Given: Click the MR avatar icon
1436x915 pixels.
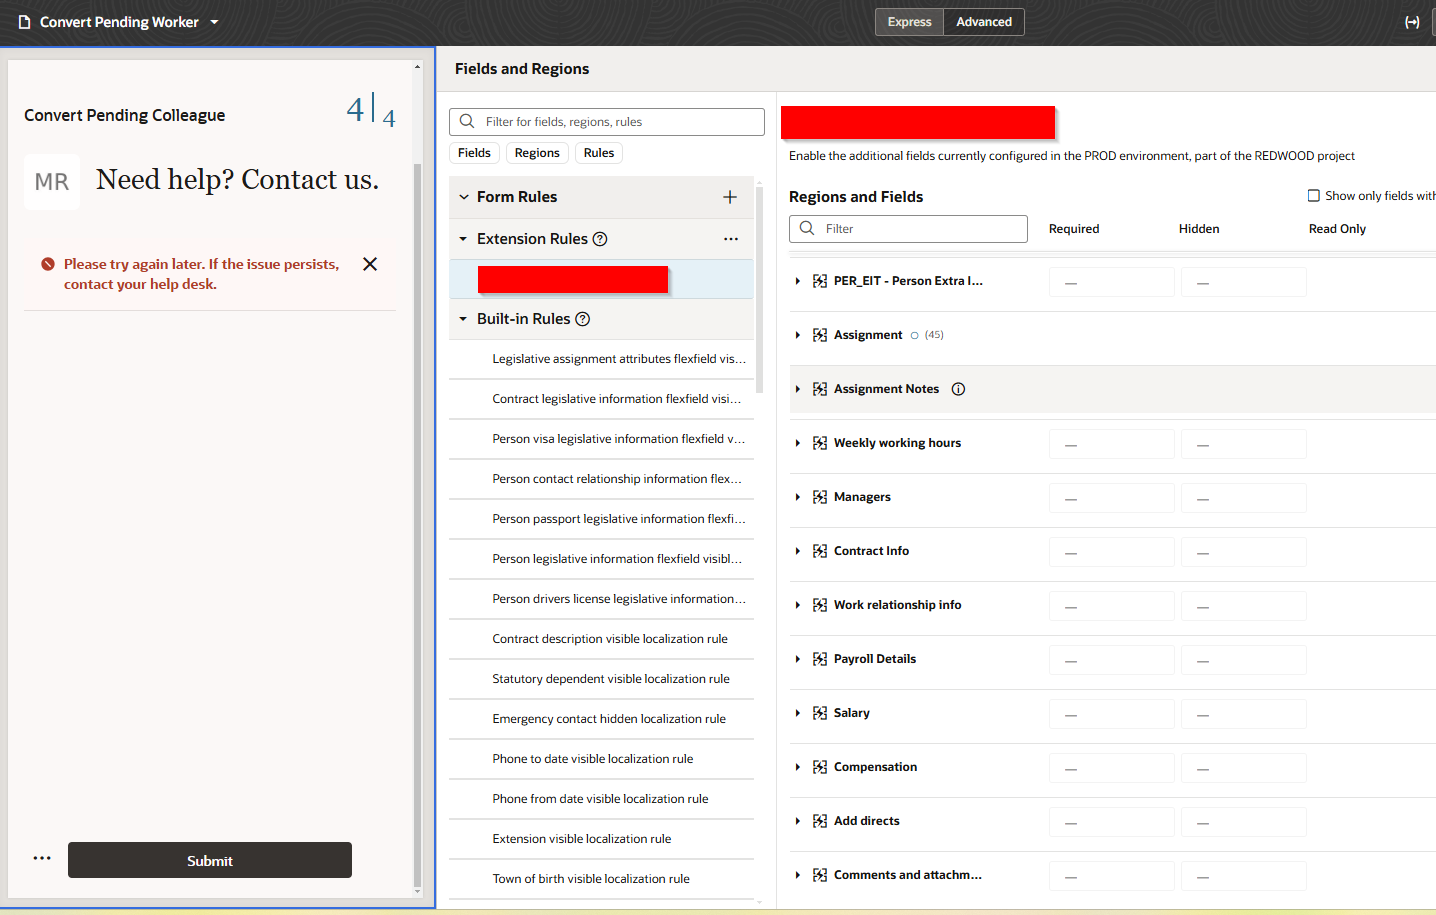Looking at the screenshot, I should pos(51,182).
